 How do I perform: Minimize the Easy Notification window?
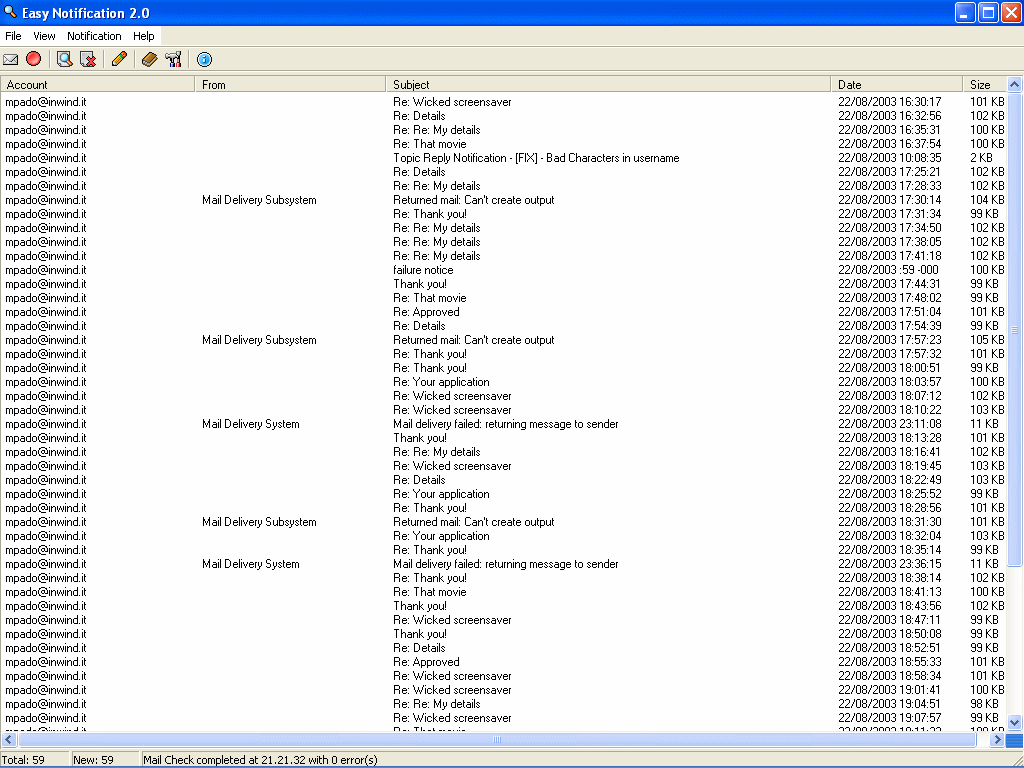965,12
